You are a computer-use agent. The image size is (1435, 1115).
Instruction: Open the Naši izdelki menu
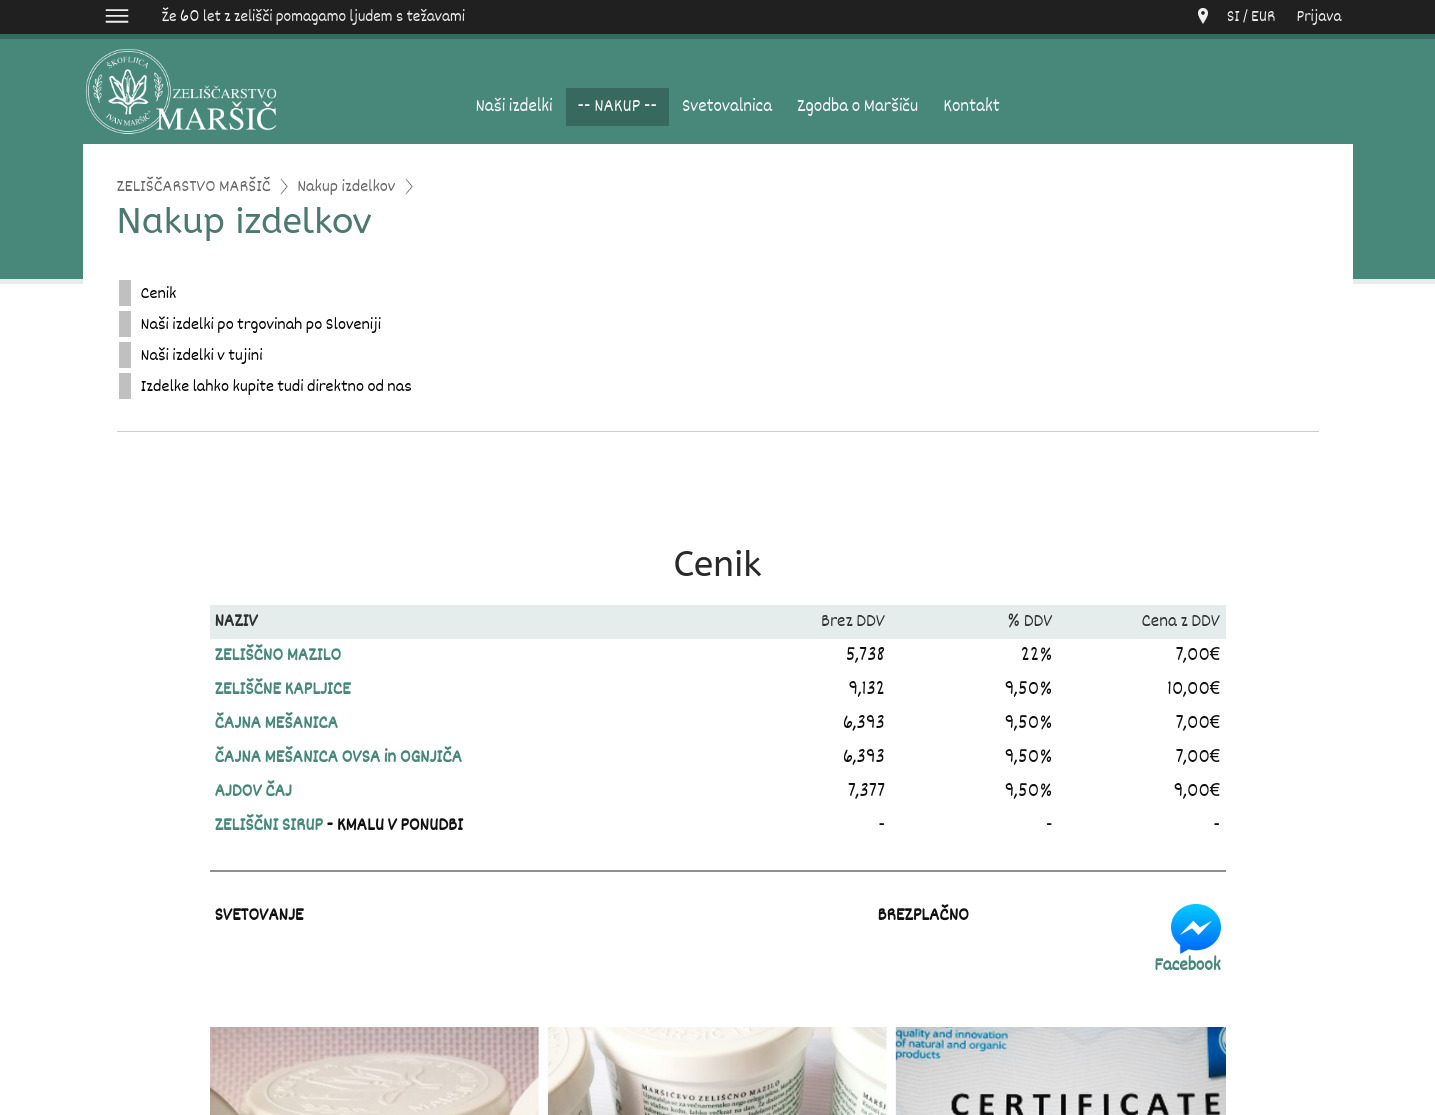coord(514,106)
